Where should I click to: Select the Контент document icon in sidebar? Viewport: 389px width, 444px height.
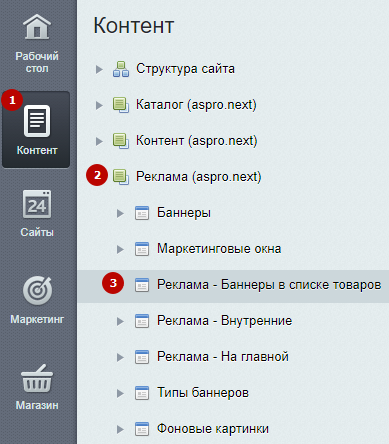tap(37, 121)
